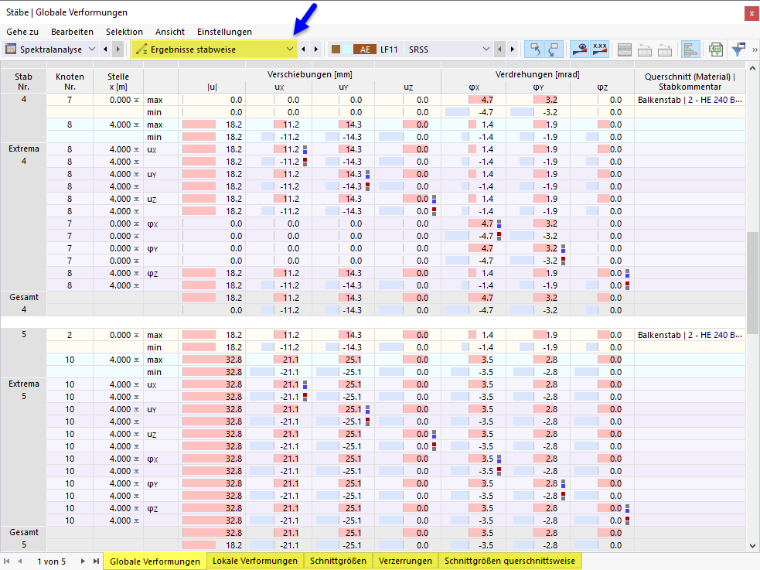
Task: Toggle selection sync arrow pointing right
Action: (x=553, y=49)
